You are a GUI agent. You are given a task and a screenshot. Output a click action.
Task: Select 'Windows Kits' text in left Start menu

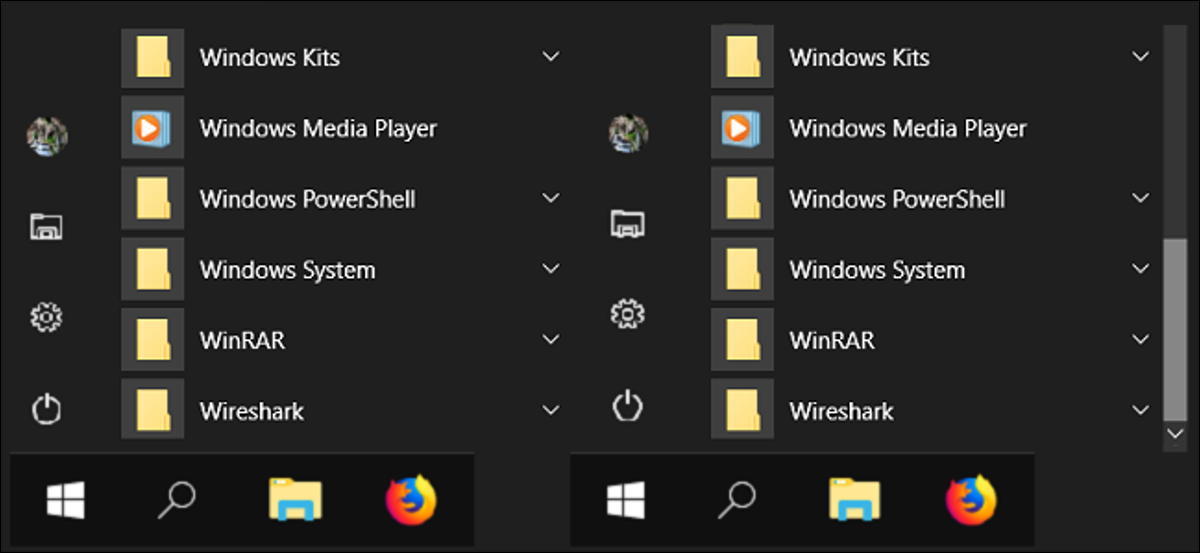[270, 57]
